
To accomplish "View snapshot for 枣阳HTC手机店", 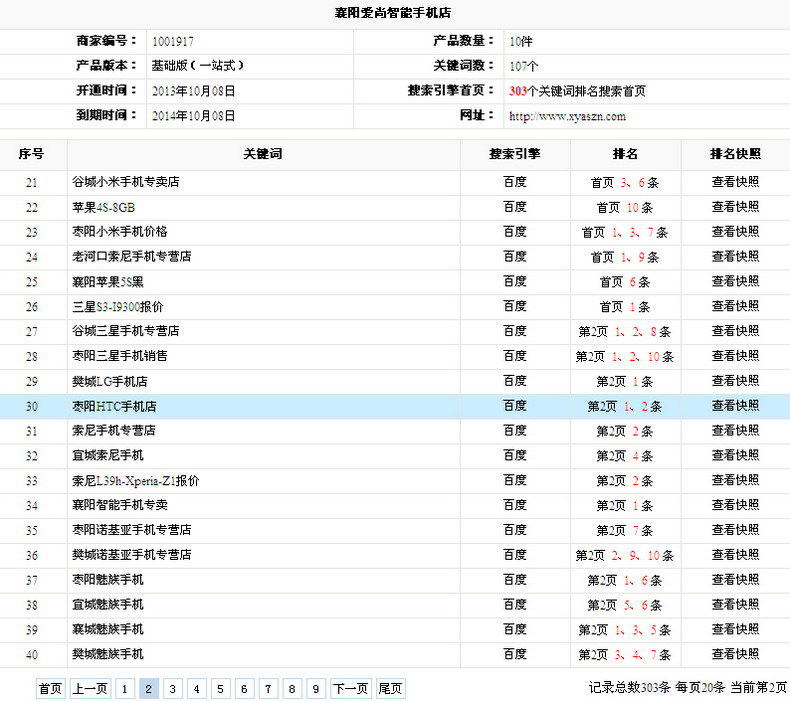I will click(735, 406).
